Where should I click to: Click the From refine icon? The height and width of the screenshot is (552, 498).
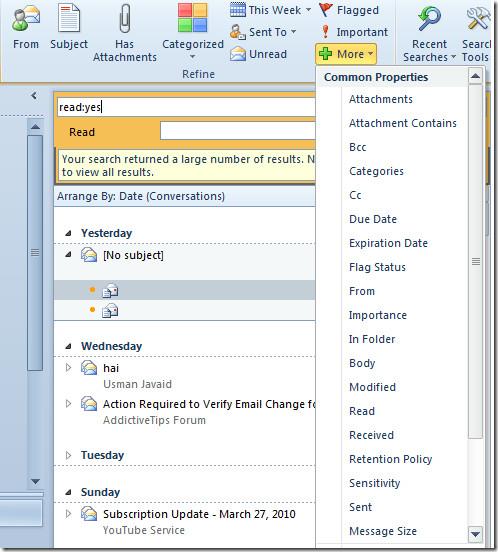coord(26,19)
